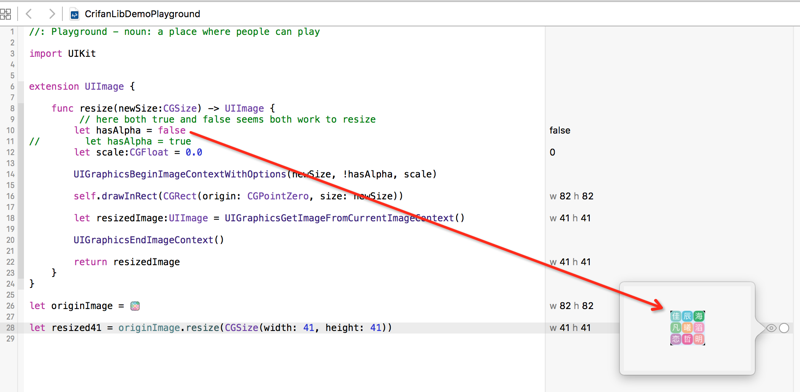Click result "w 41 h 41" for resized41
Screen dimensions: 800x392
570,328
